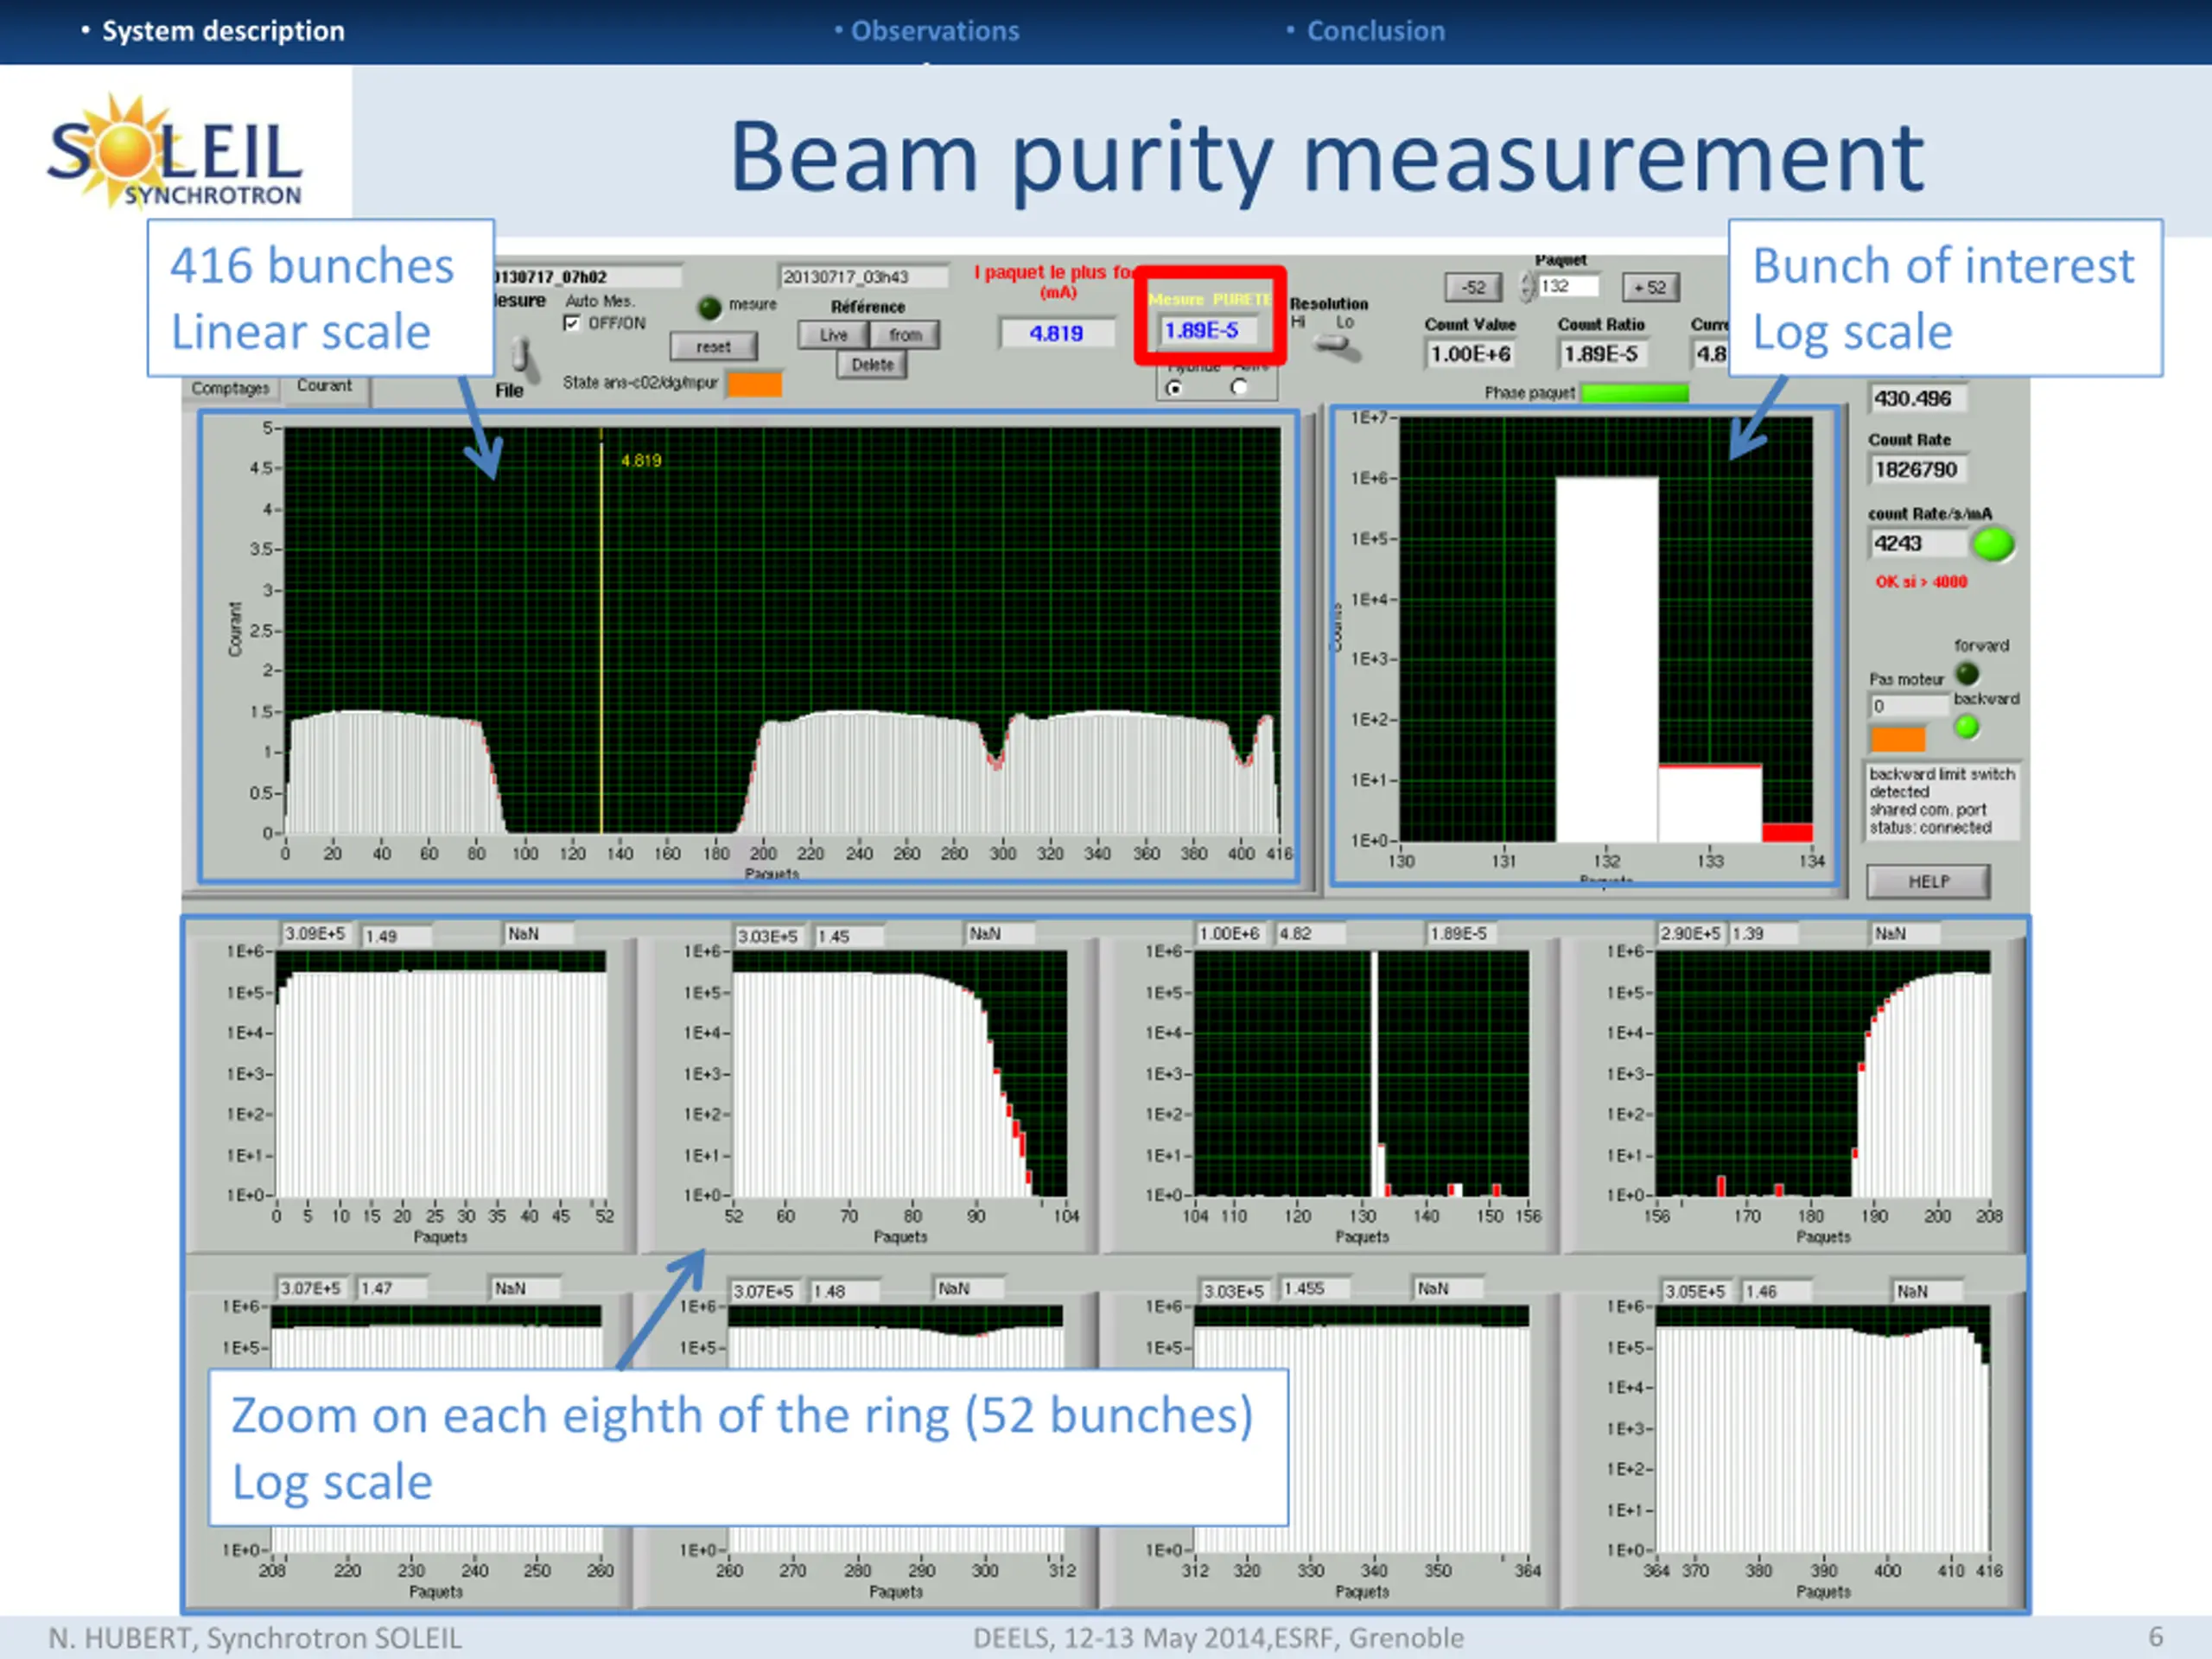Click the backward motor LED indicator

tap(1967, 727)
